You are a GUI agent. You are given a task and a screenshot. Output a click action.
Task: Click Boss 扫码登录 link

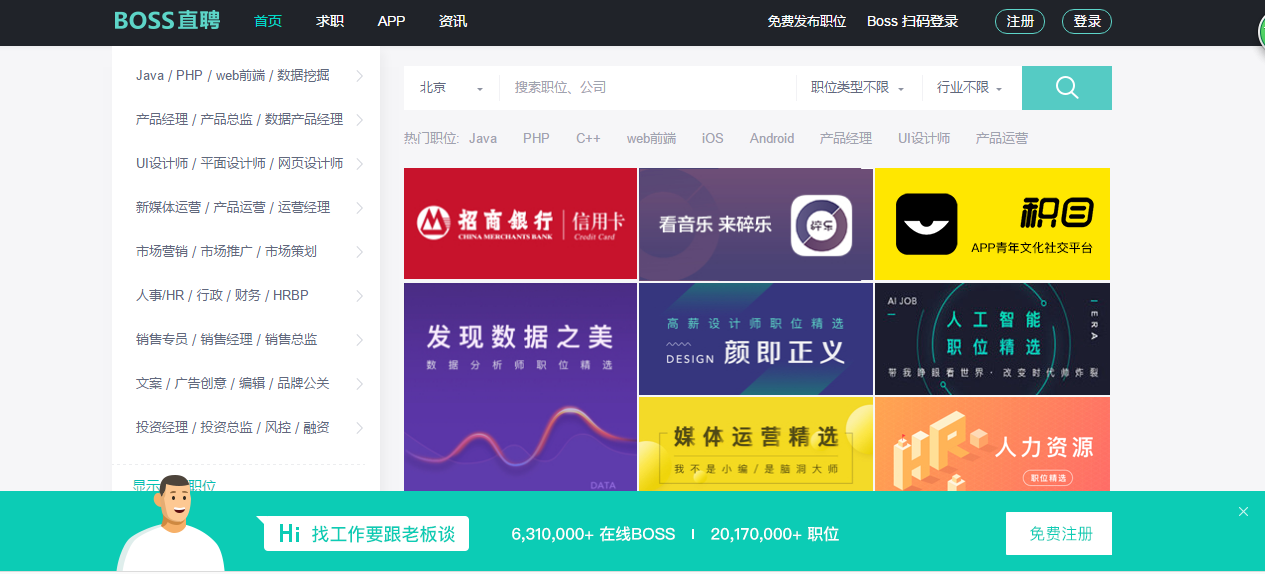coord(912,21)
